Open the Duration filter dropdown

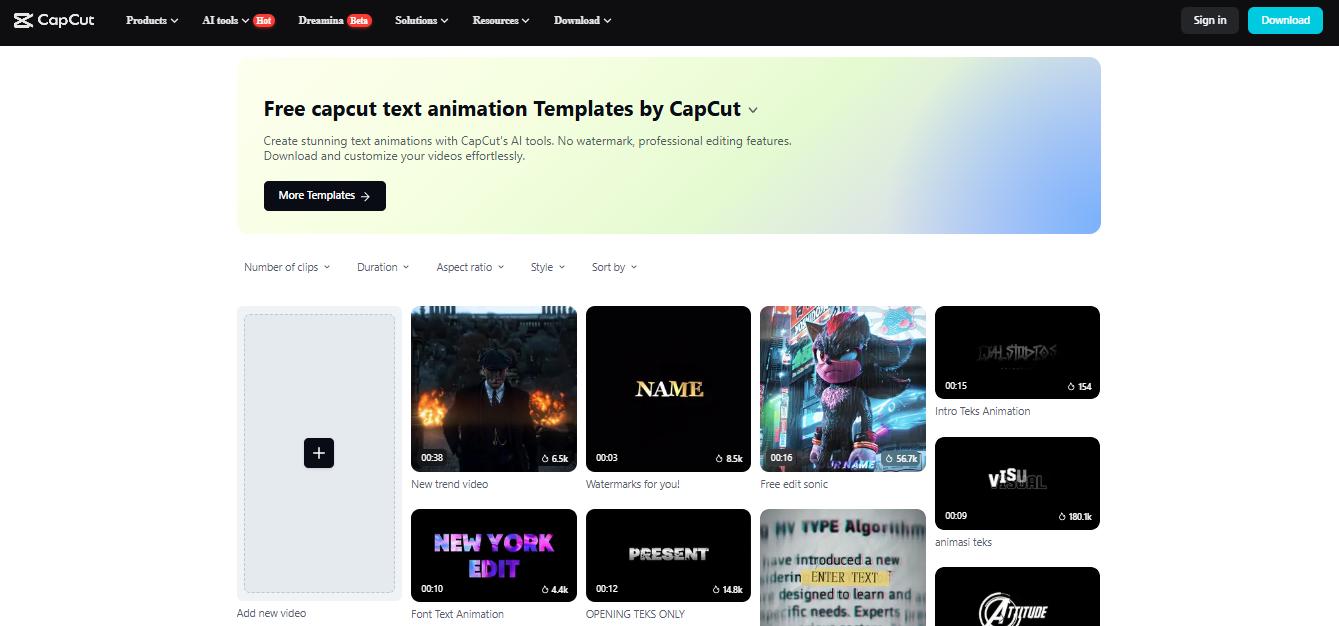click(382, 267)
